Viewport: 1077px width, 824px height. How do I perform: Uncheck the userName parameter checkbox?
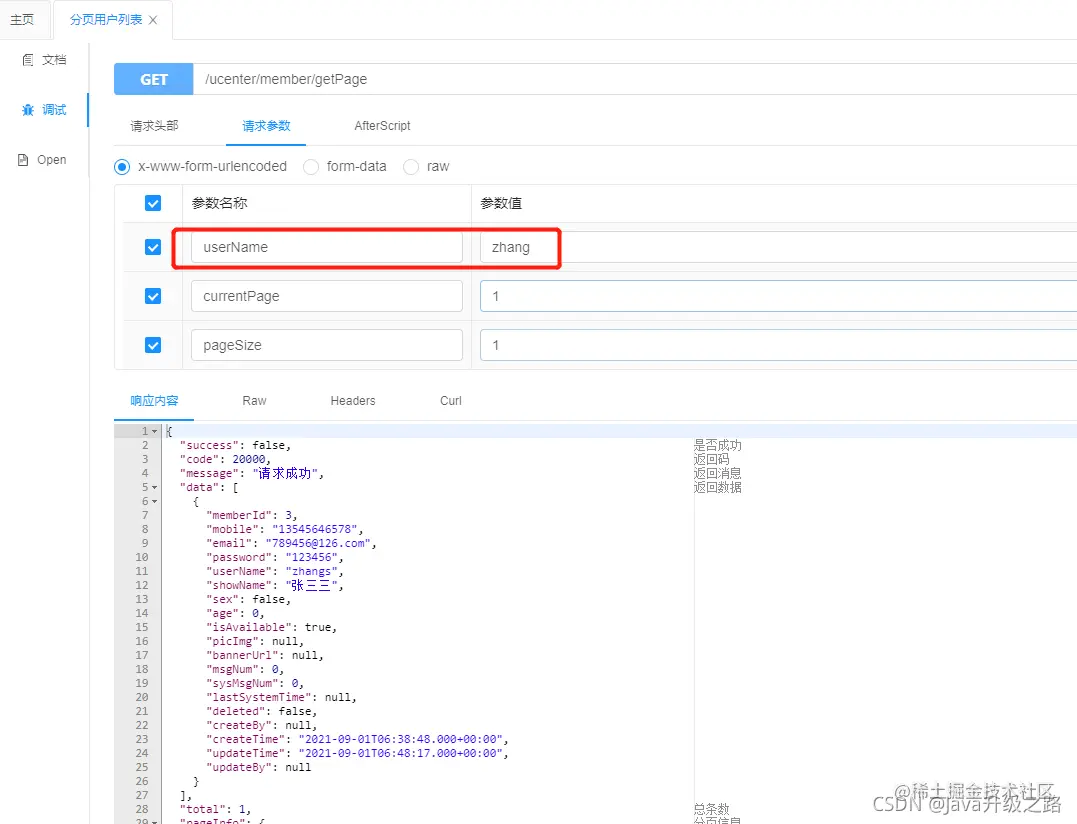(x=153, y=247)
